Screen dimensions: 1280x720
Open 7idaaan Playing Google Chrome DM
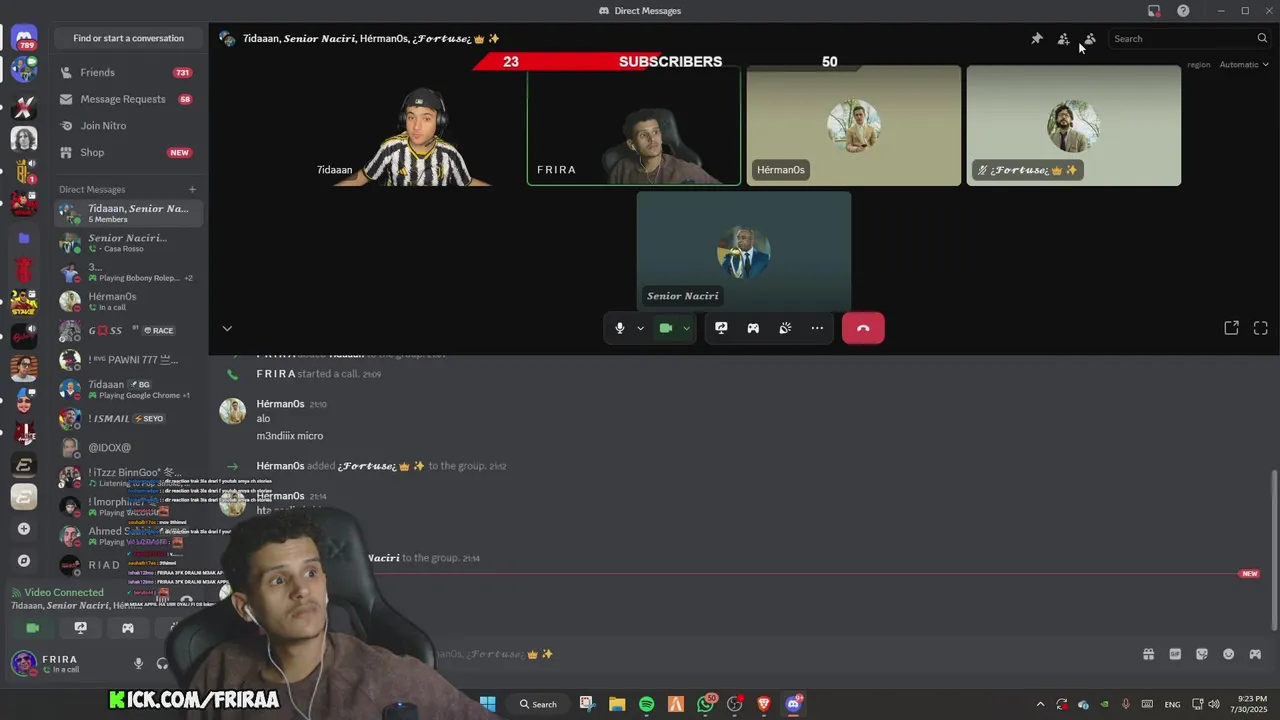pyautogui.click(x=128, y=389)
